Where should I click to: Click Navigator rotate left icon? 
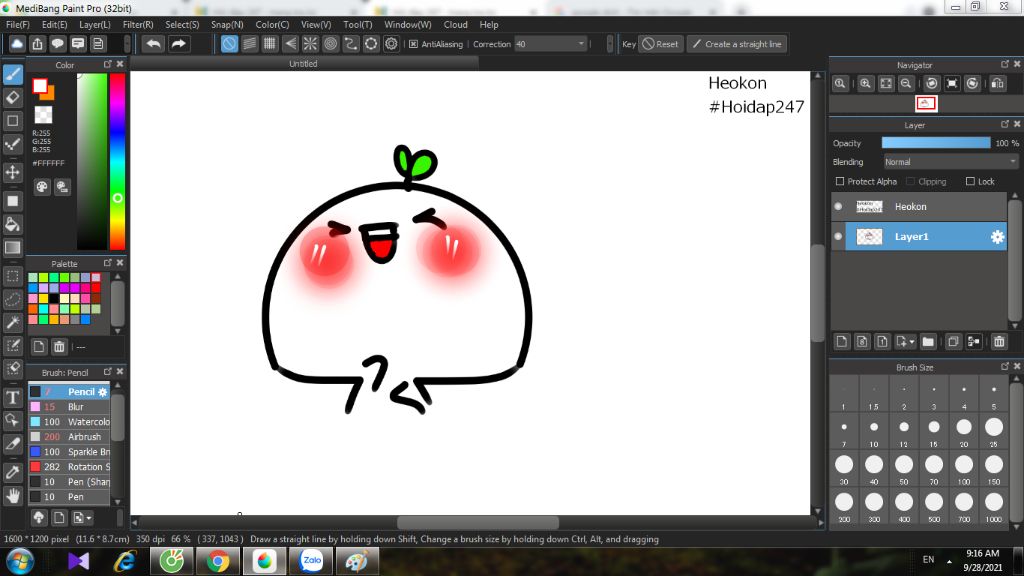(932, 84)
